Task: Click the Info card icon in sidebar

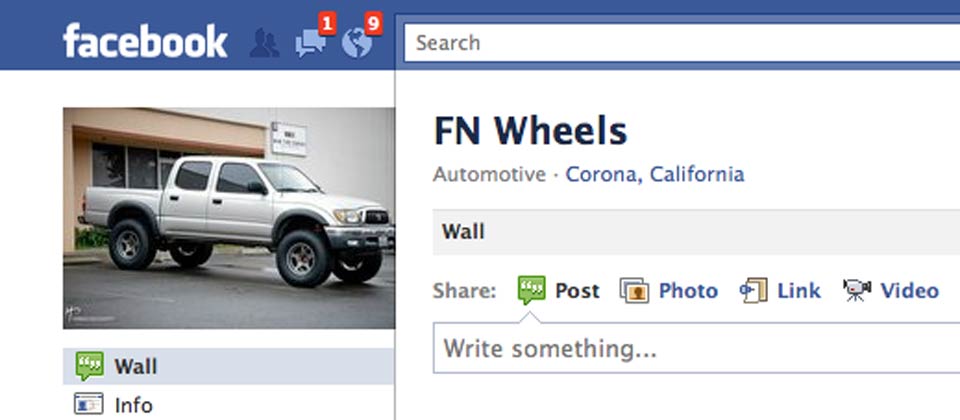Action: 89,404
